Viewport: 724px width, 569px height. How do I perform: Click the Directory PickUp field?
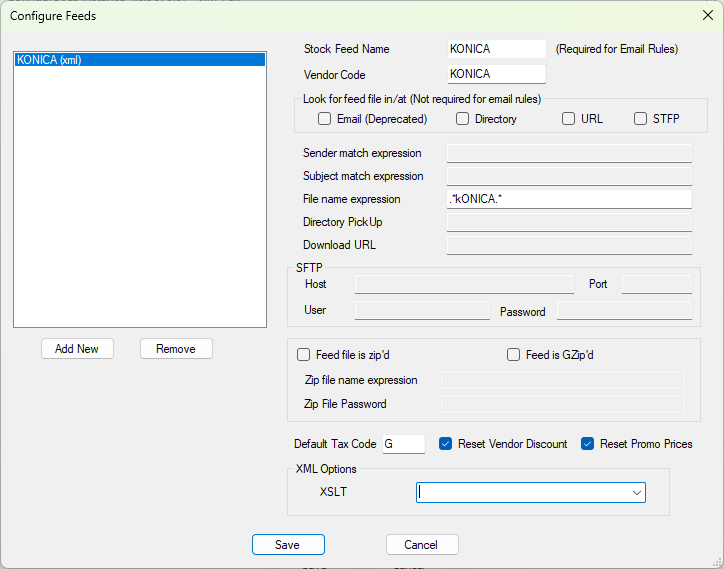point(569,222)
